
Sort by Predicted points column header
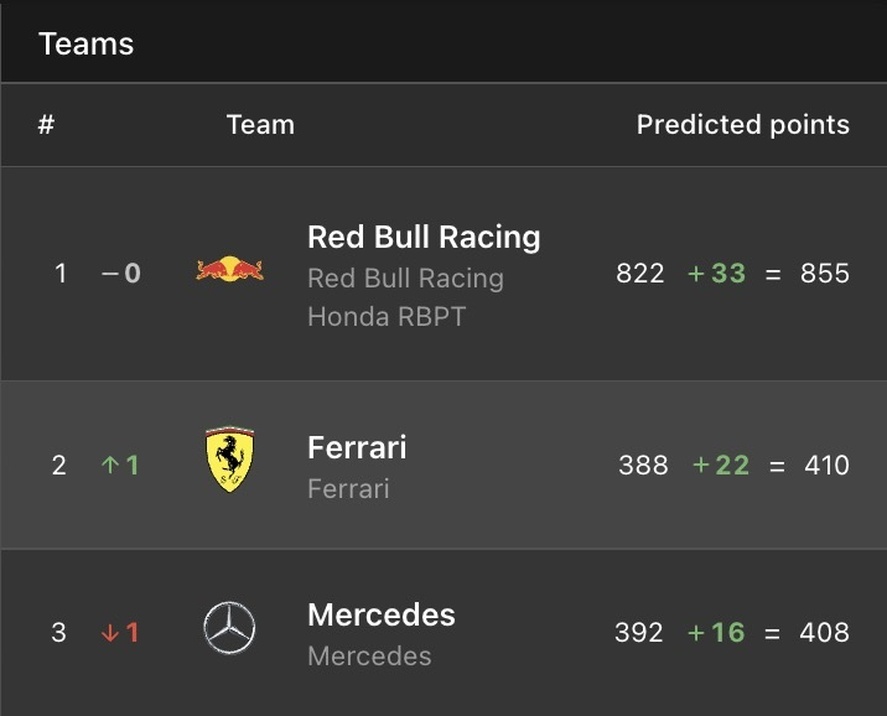click(x=743, y=124)
